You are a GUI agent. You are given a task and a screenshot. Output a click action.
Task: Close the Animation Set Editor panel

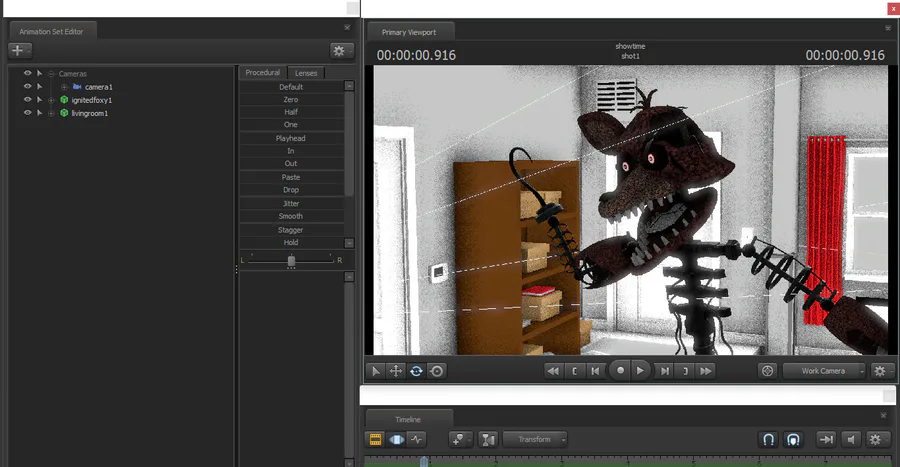click(x=347, y=27)
